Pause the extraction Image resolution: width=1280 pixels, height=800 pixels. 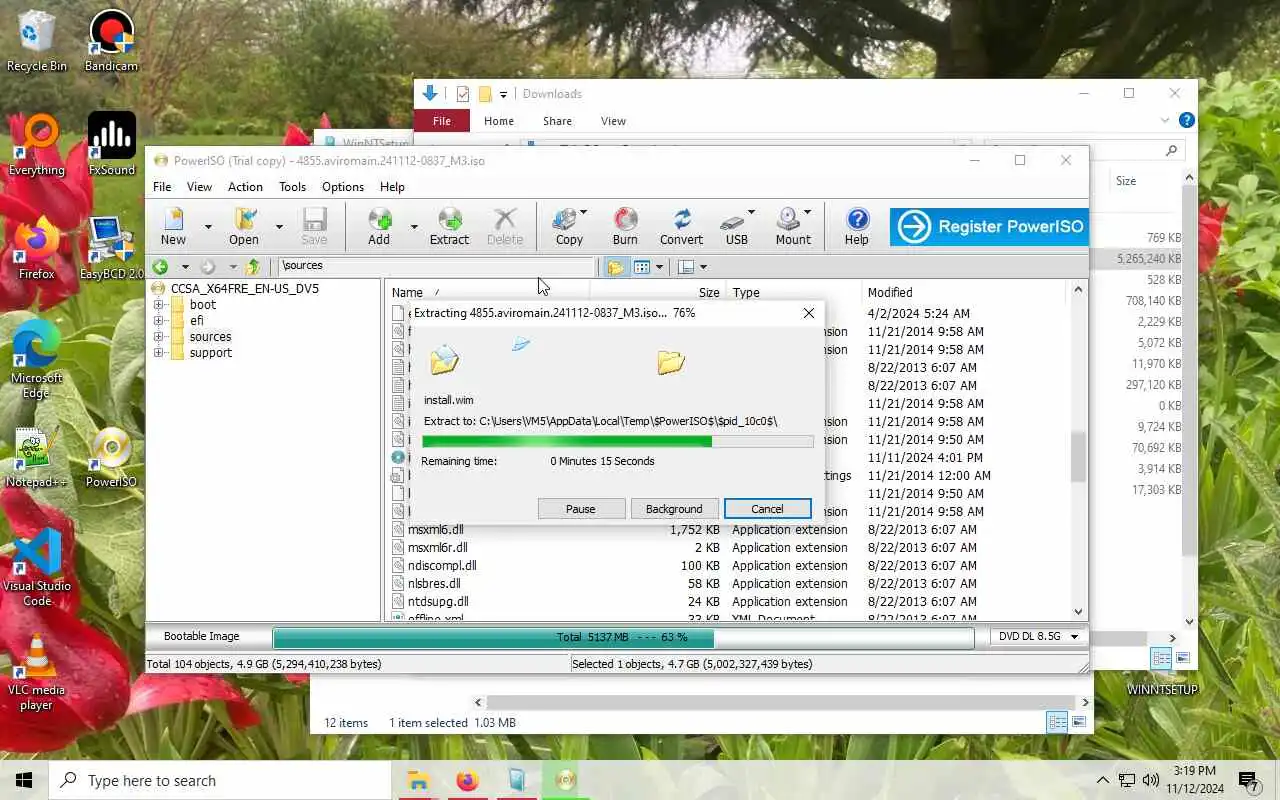pos(581,509)
